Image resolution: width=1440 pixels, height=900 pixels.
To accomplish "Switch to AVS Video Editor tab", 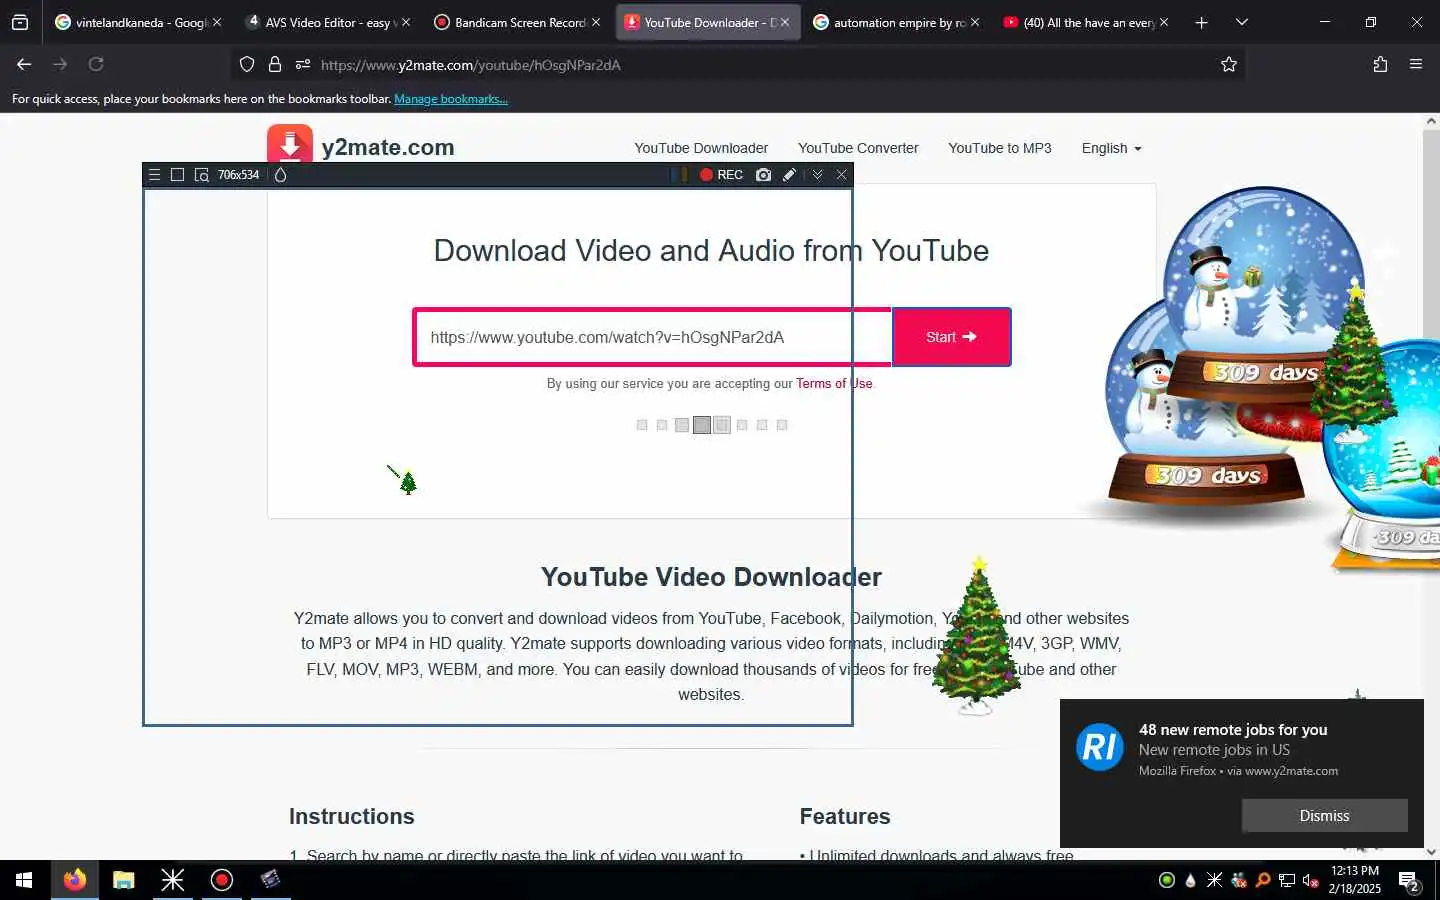I will (x=328, y=22).
